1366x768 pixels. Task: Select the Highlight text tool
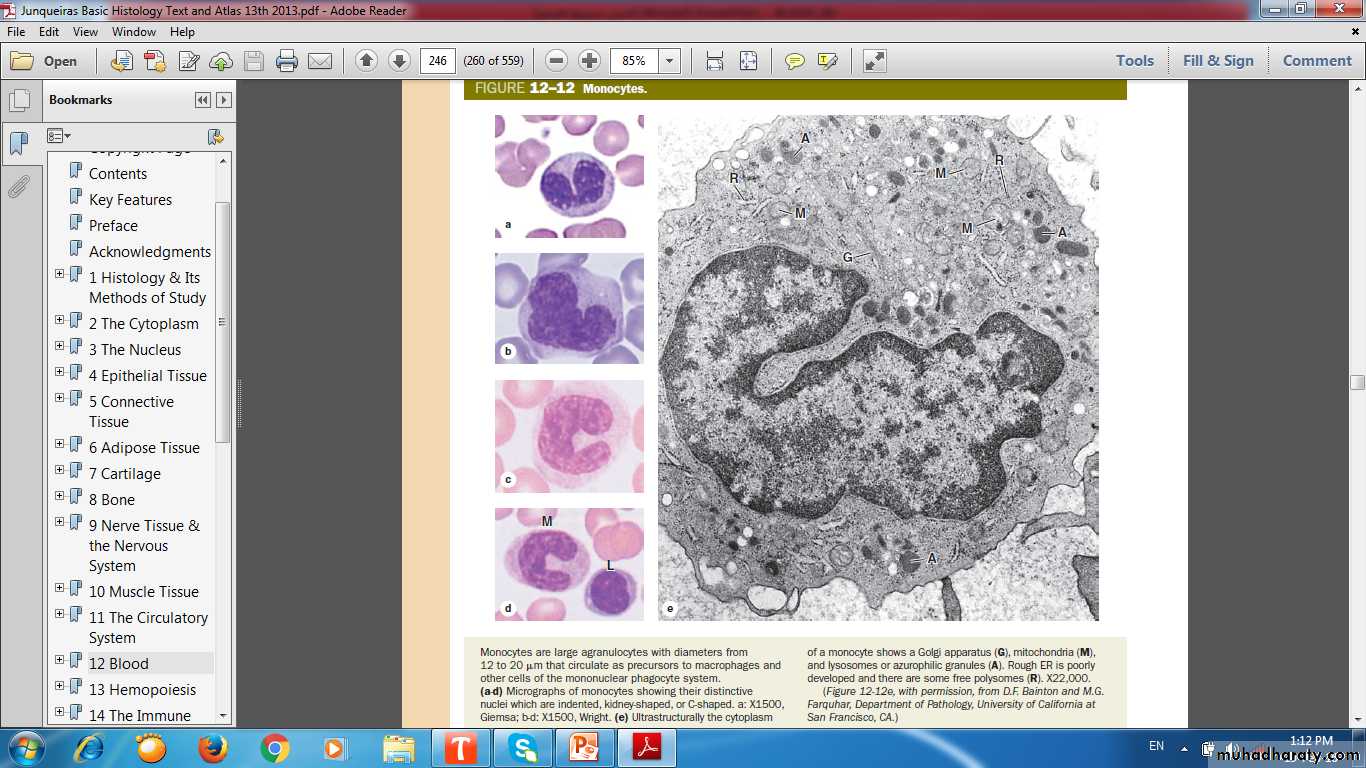[x=827, y=61]
